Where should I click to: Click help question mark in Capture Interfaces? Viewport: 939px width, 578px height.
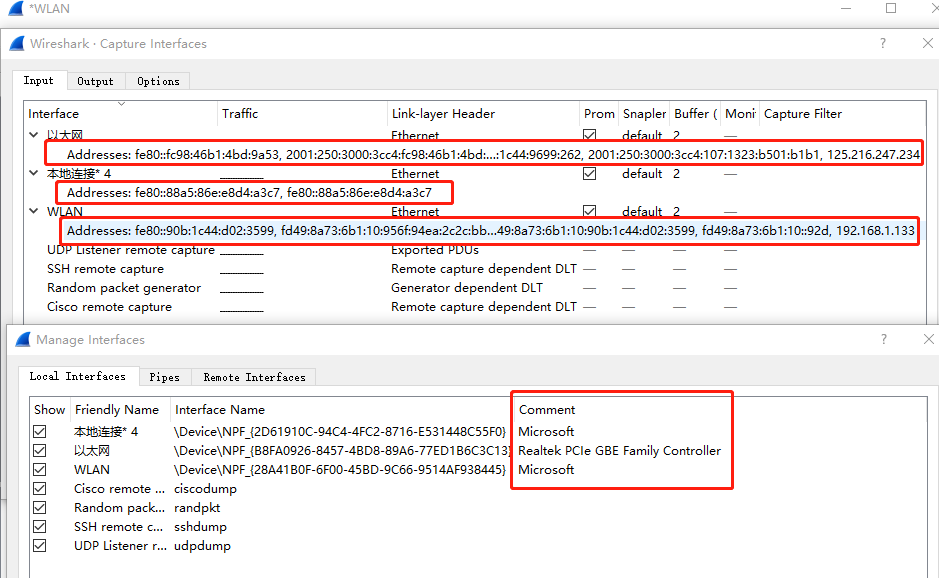[883, 43]
